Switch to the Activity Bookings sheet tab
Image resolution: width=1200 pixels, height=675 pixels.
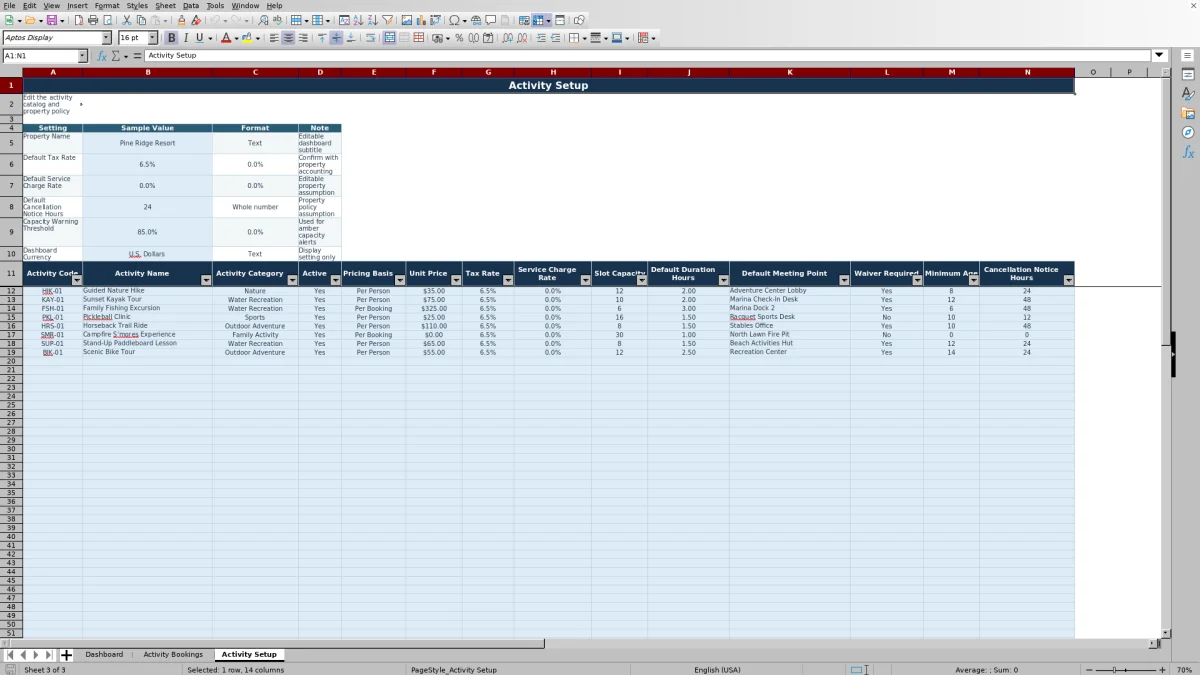173,654
